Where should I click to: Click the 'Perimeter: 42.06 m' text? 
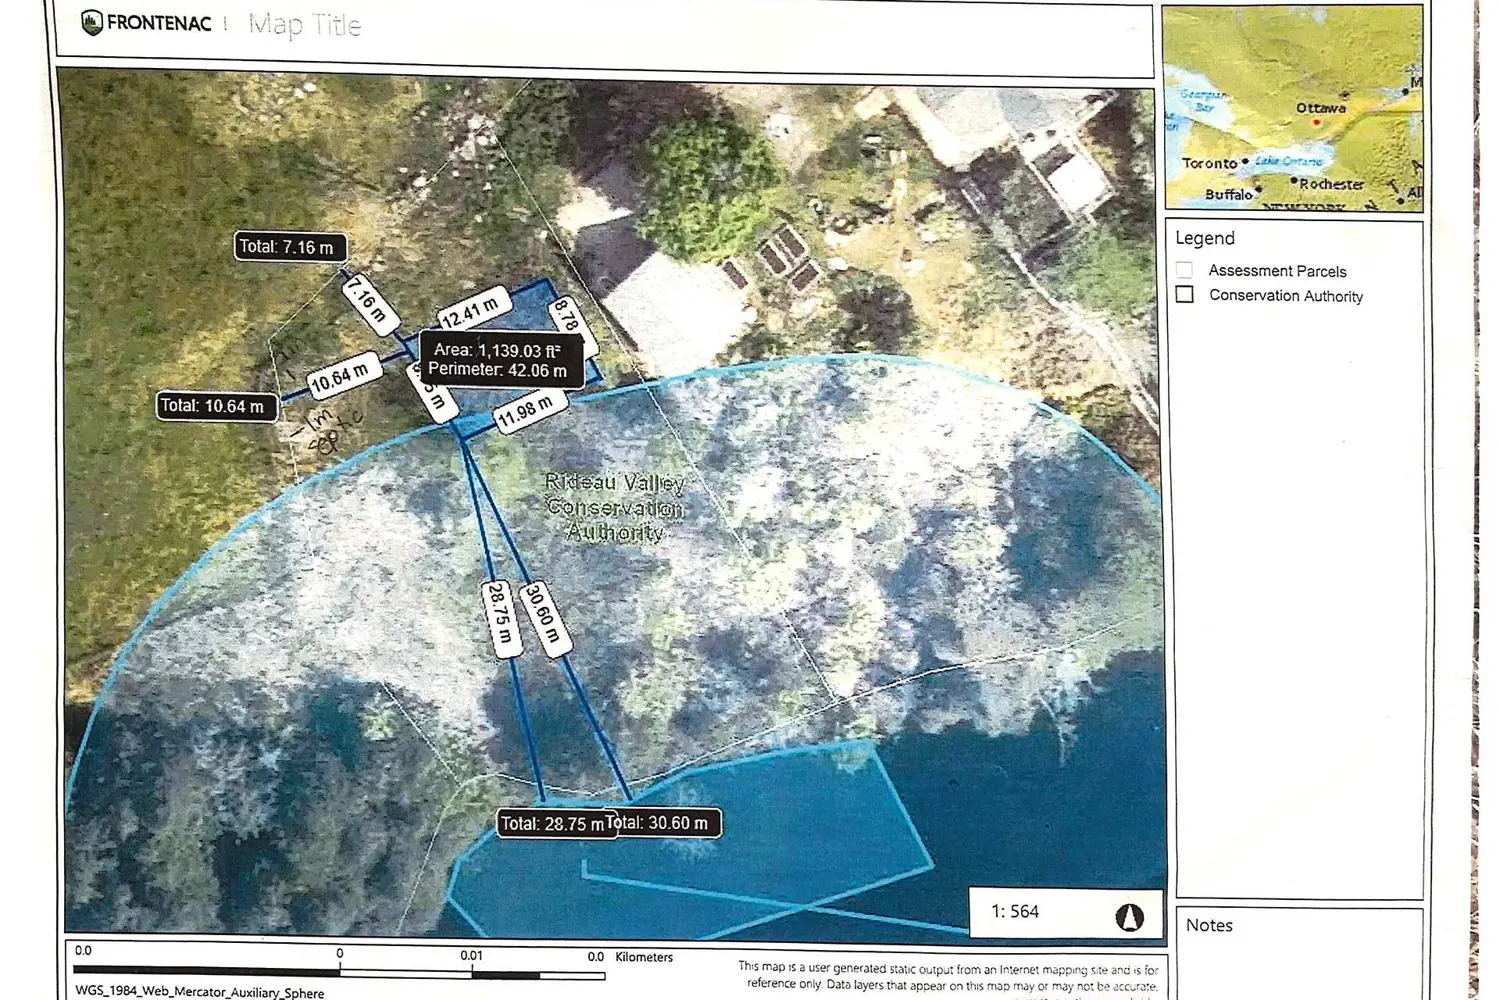[497, 370]
